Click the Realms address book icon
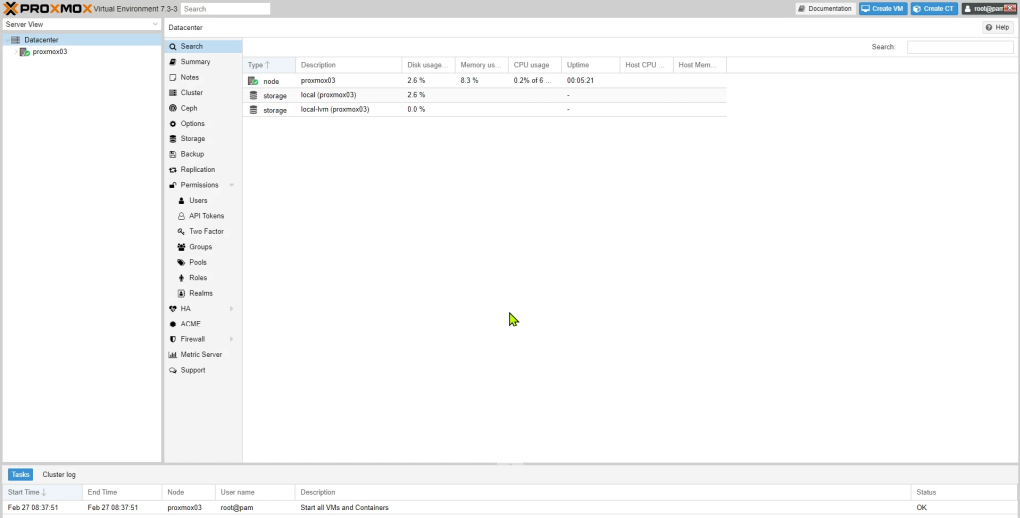 (181, 293)
